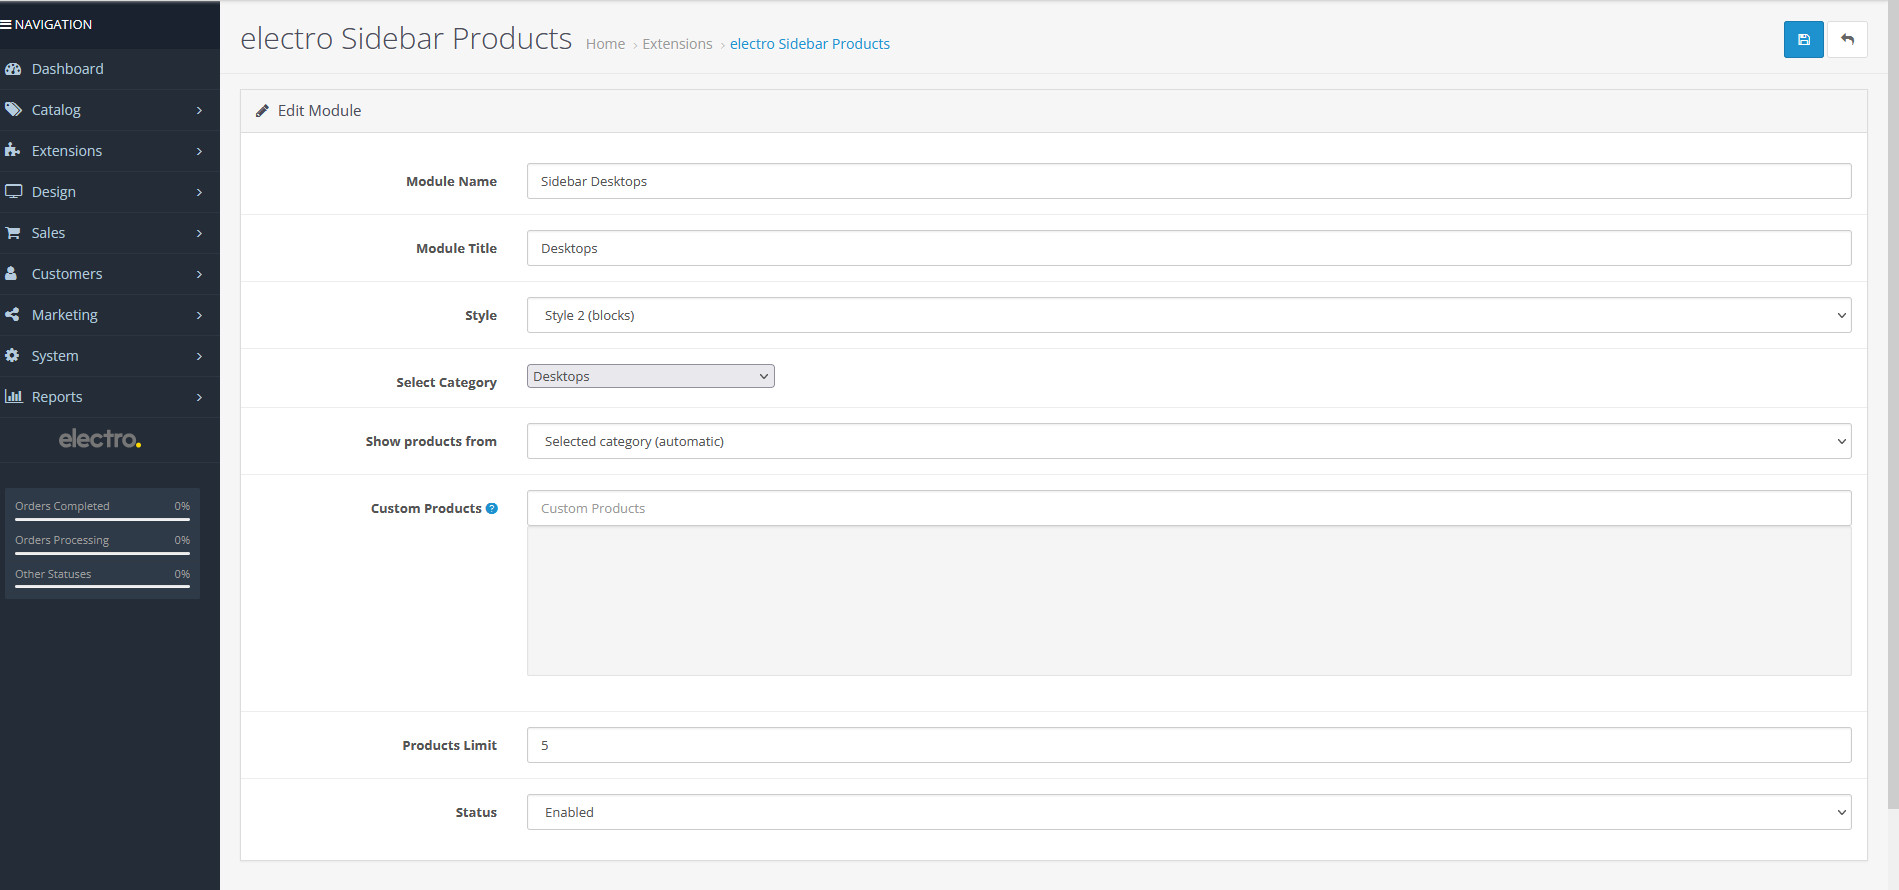
Task: Click the electro Sidebar Products heading
Action: 406,38
